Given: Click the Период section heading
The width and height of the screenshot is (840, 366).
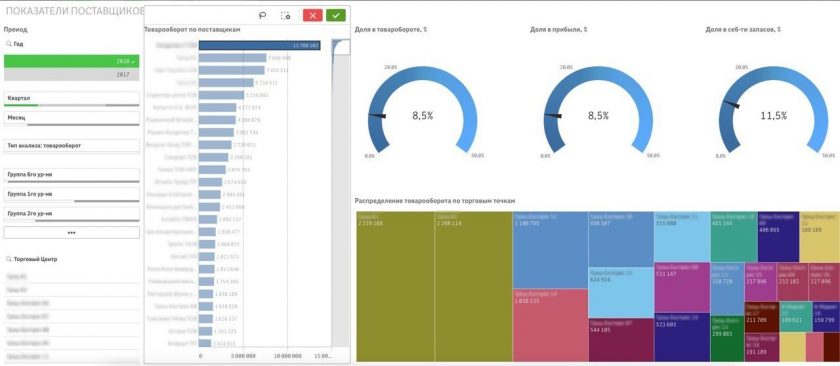Looking at the screenshot, I should [15, 29].
